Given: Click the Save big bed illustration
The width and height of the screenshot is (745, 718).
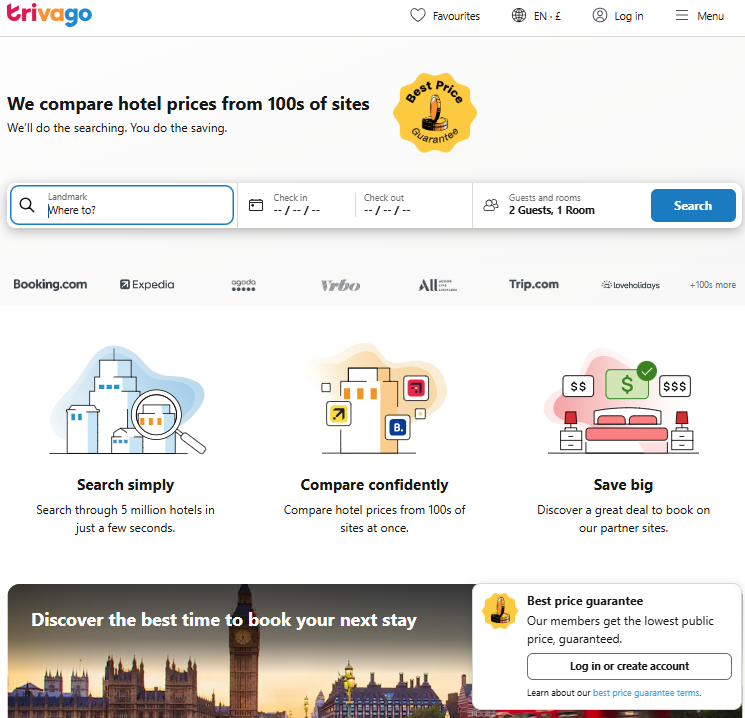Looking at the screenshot, I should tap(623, 402).
